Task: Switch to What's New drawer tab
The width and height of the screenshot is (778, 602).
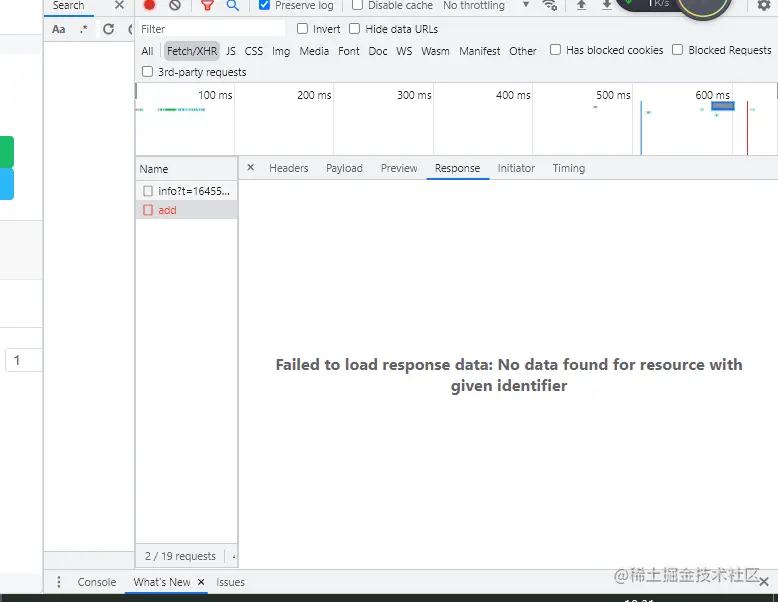Action: (x=162, y=582)
